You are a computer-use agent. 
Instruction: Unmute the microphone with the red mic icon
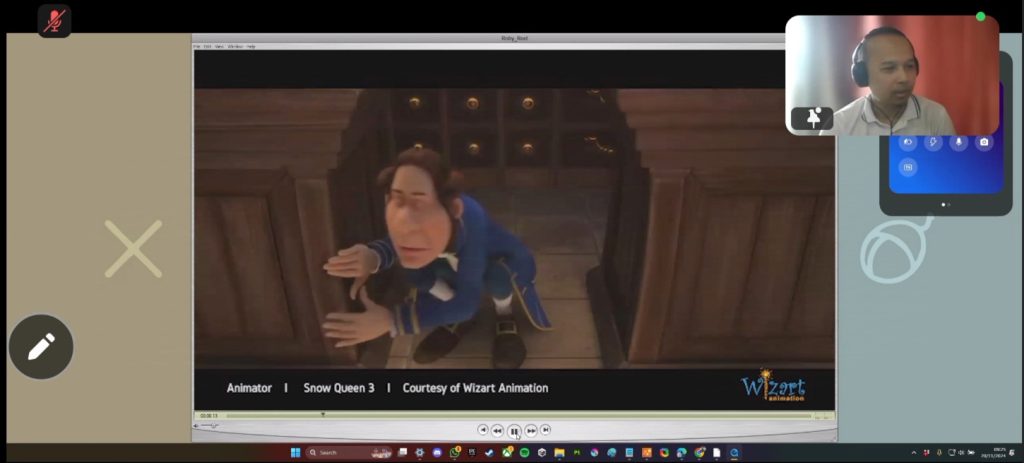coord(54,21)
